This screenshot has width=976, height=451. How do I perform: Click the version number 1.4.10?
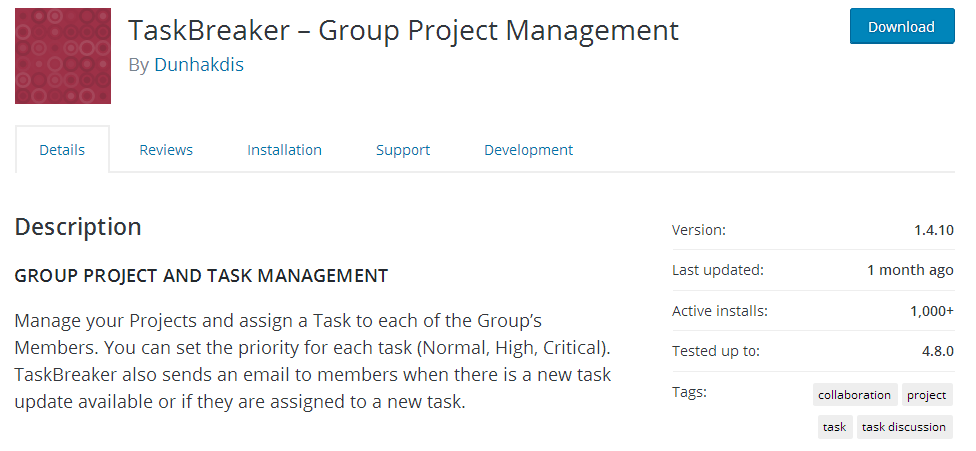(934, 230)
